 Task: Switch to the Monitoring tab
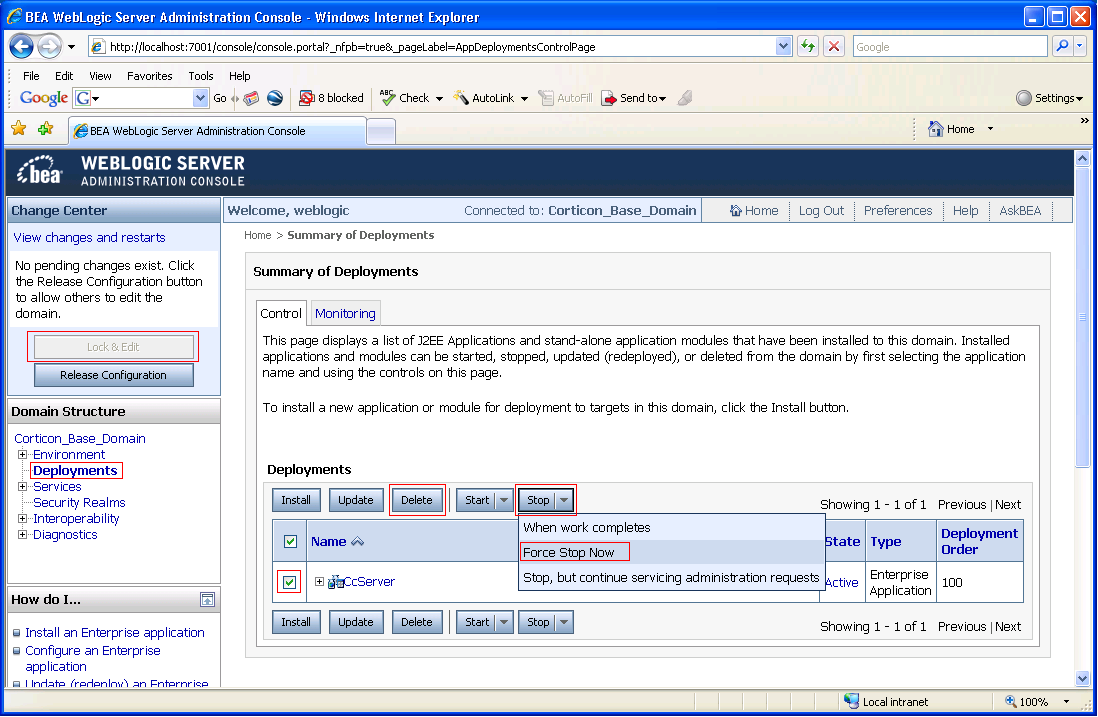pos(345,313)
